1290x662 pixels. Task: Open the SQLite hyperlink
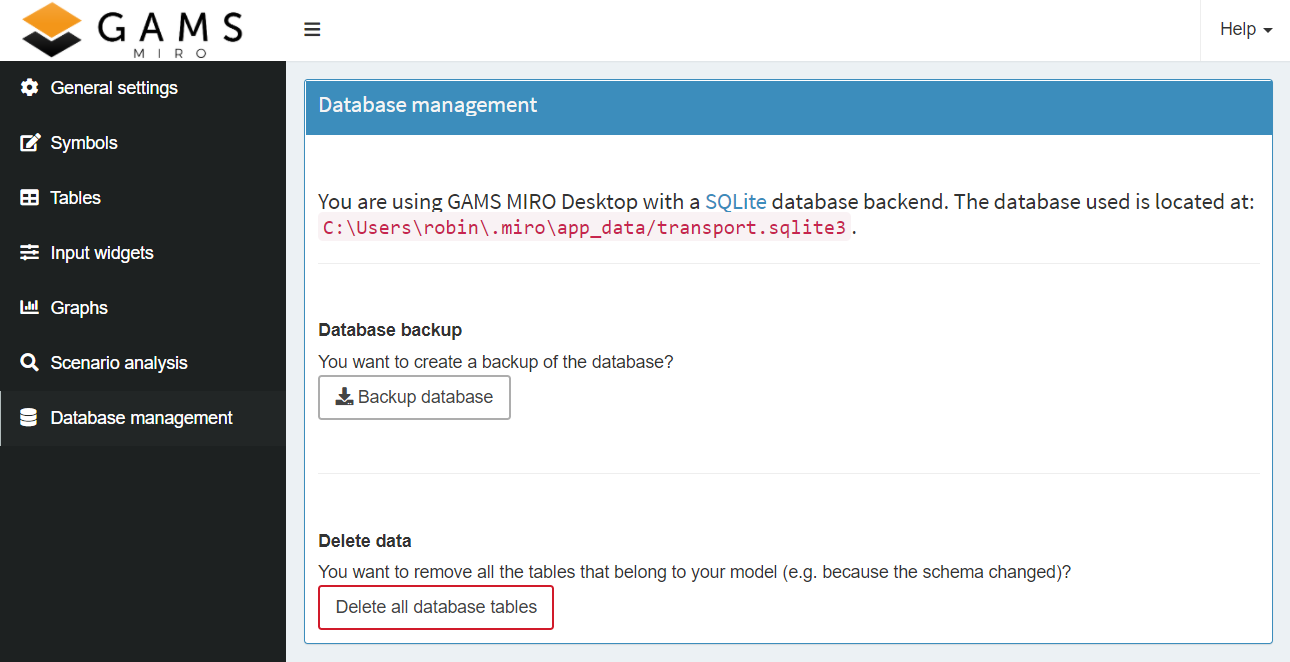point(736,201)
